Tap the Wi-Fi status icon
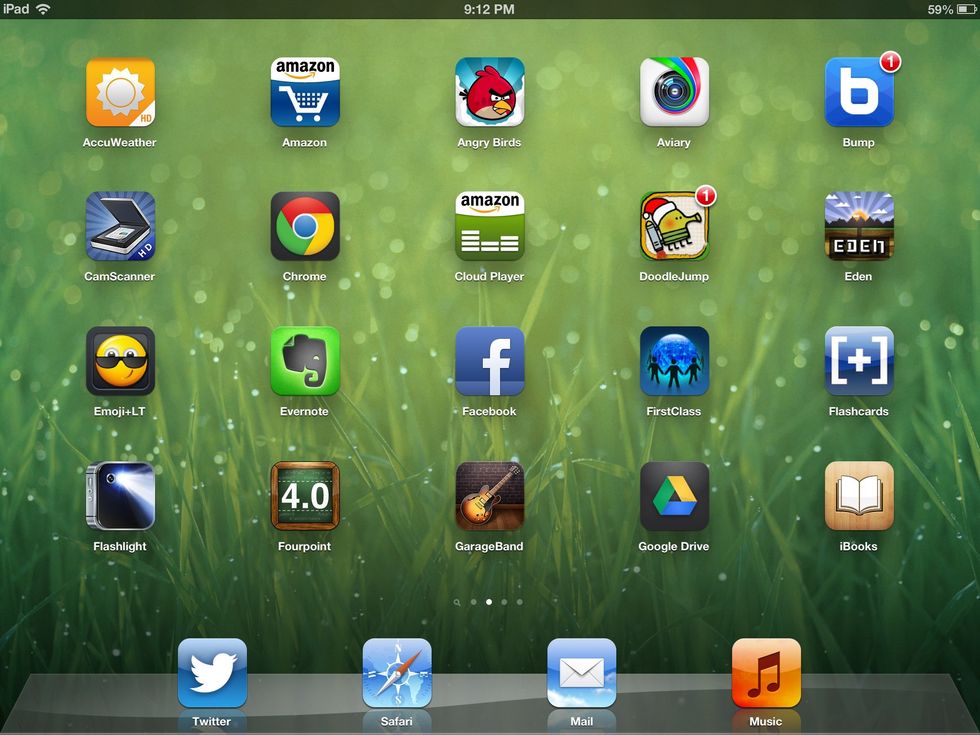 pyautogui.click(x=43, y=9)
